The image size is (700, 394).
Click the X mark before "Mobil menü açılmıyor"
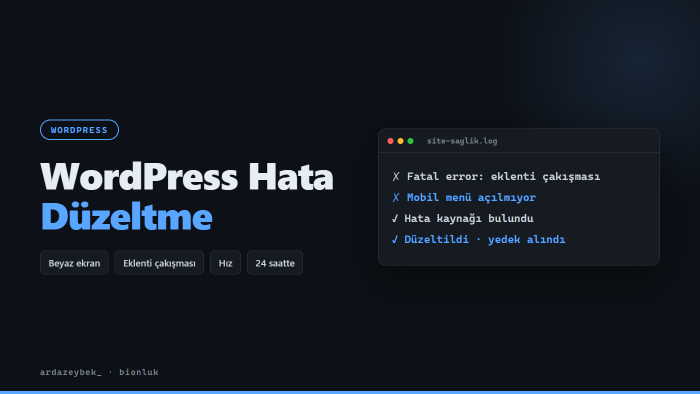click(x=396, y=198)
